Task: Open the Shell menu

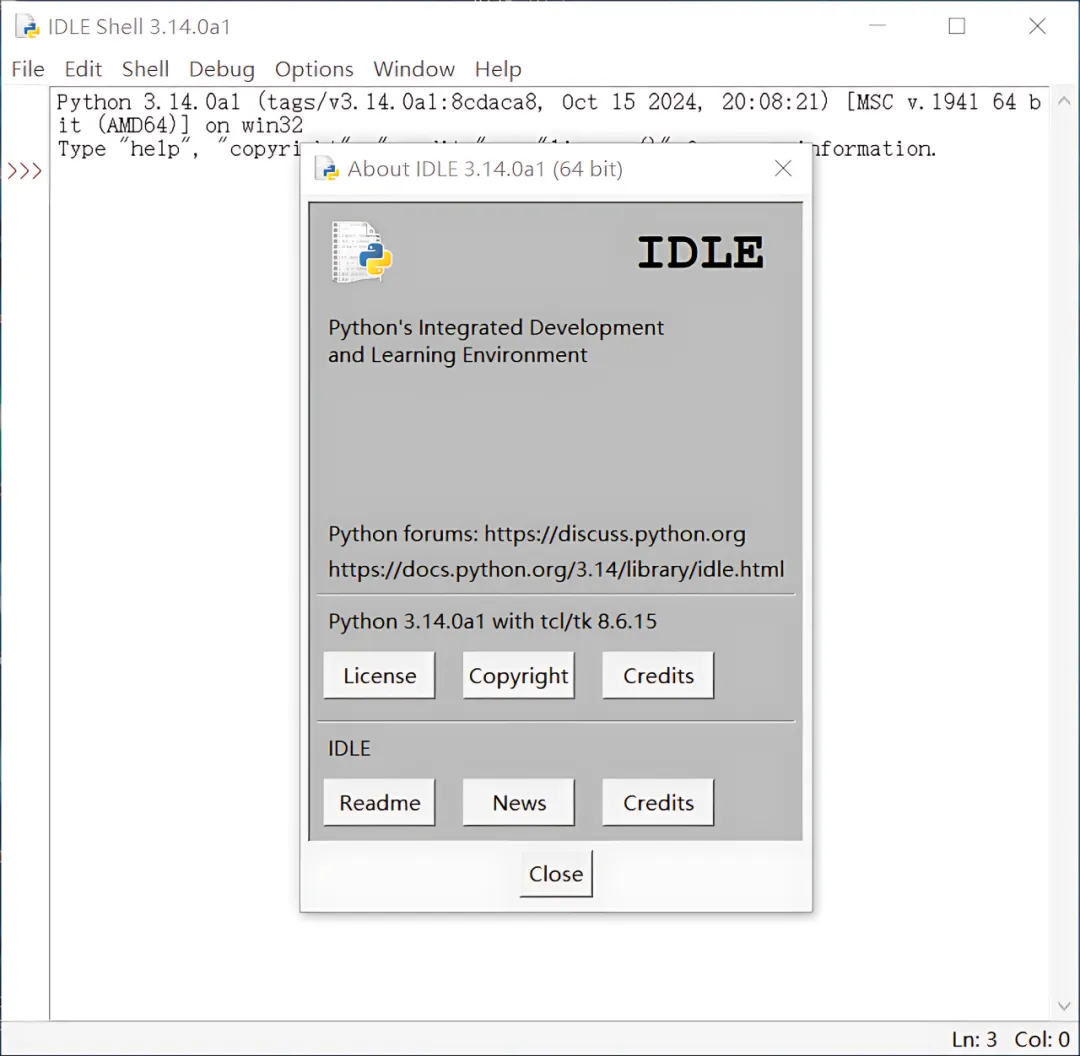Action: 145,69
